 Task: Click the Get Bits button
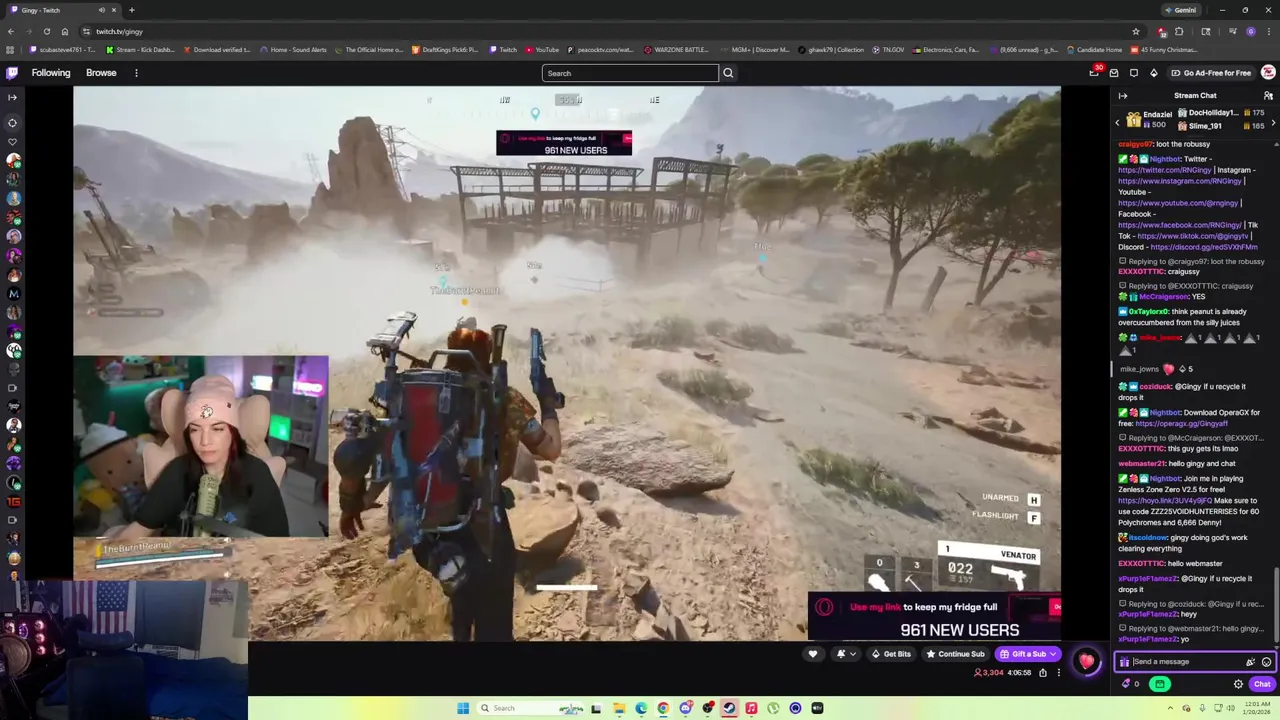[890, 654]
